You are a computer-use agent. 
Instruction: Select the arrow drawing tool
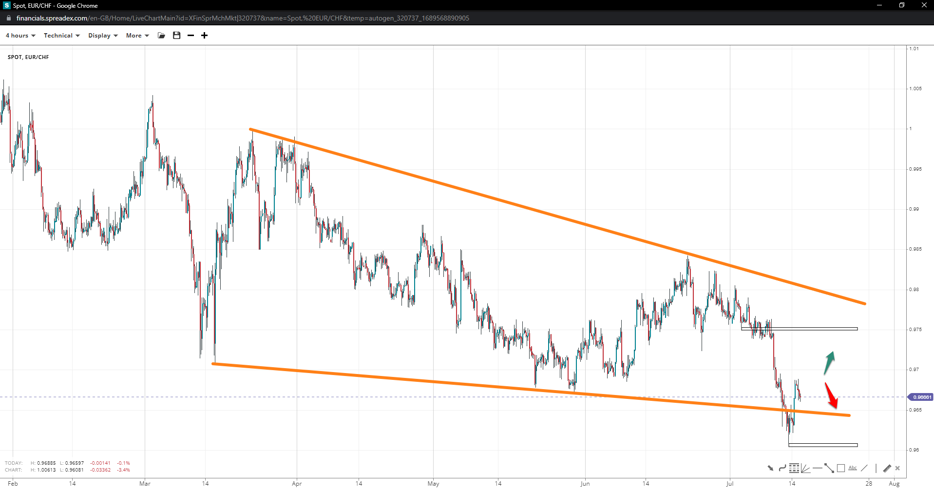coord(770,468)
